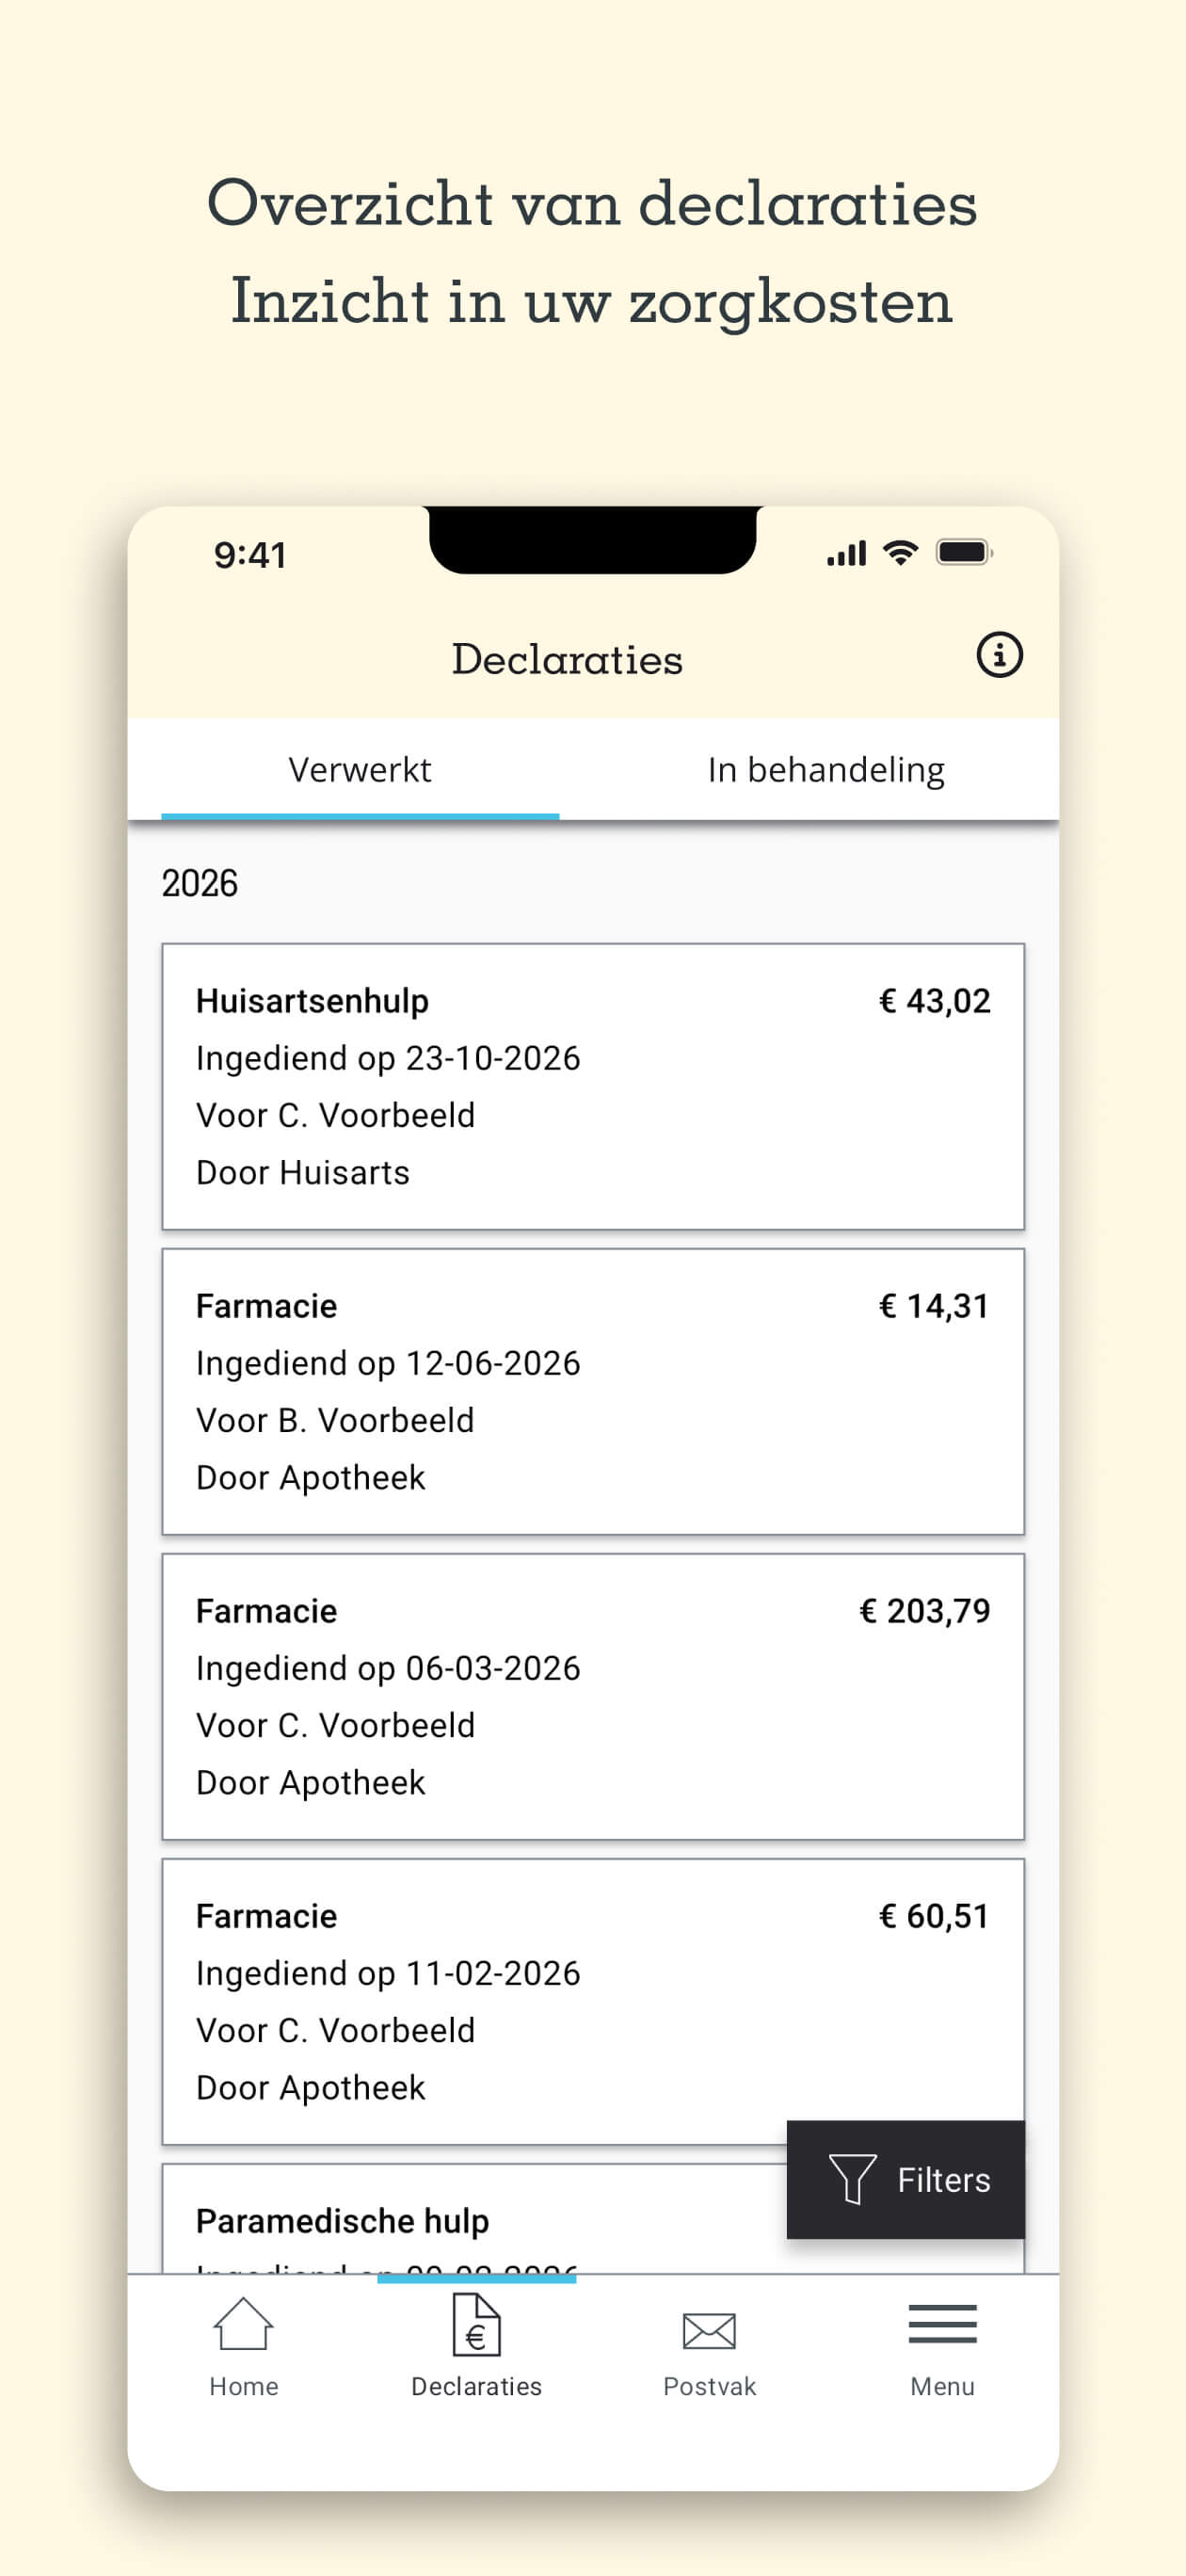This screenshot has width=1186, height=2576.
Task: Tap the cellular signal bars icon
Action: tap(846, 553)
